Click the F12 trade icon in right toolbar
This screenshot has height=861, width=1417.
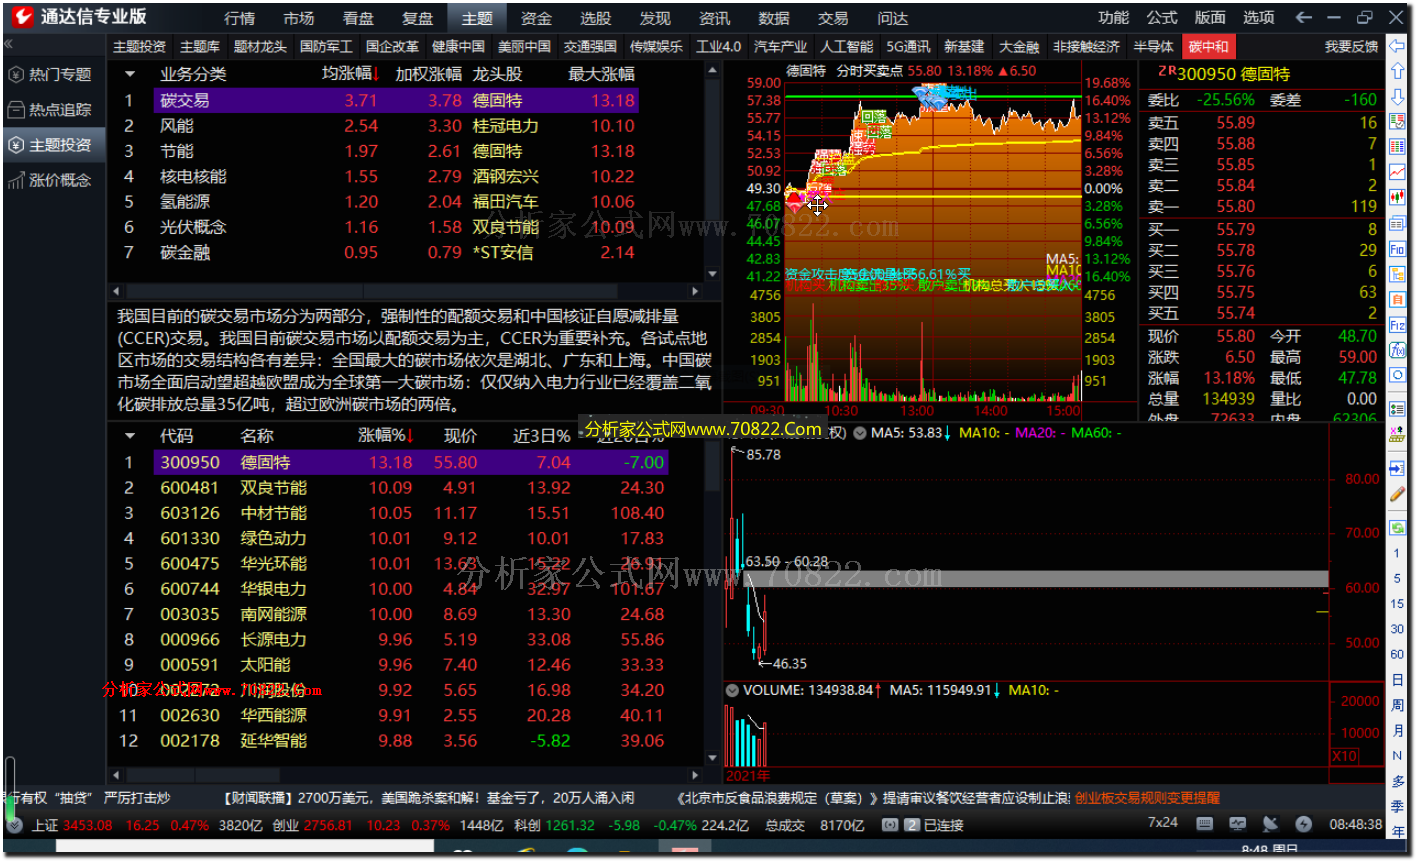pyautogui.click(x=1397, y=325)
